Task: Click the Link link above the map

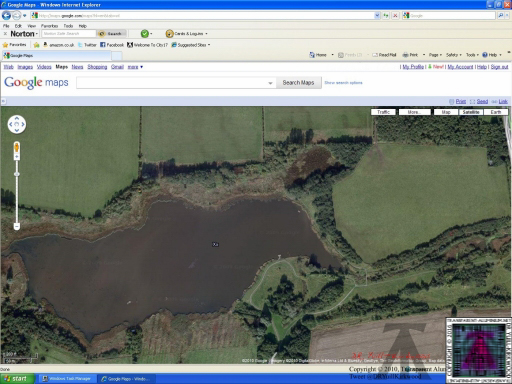Action: [503, 101]
